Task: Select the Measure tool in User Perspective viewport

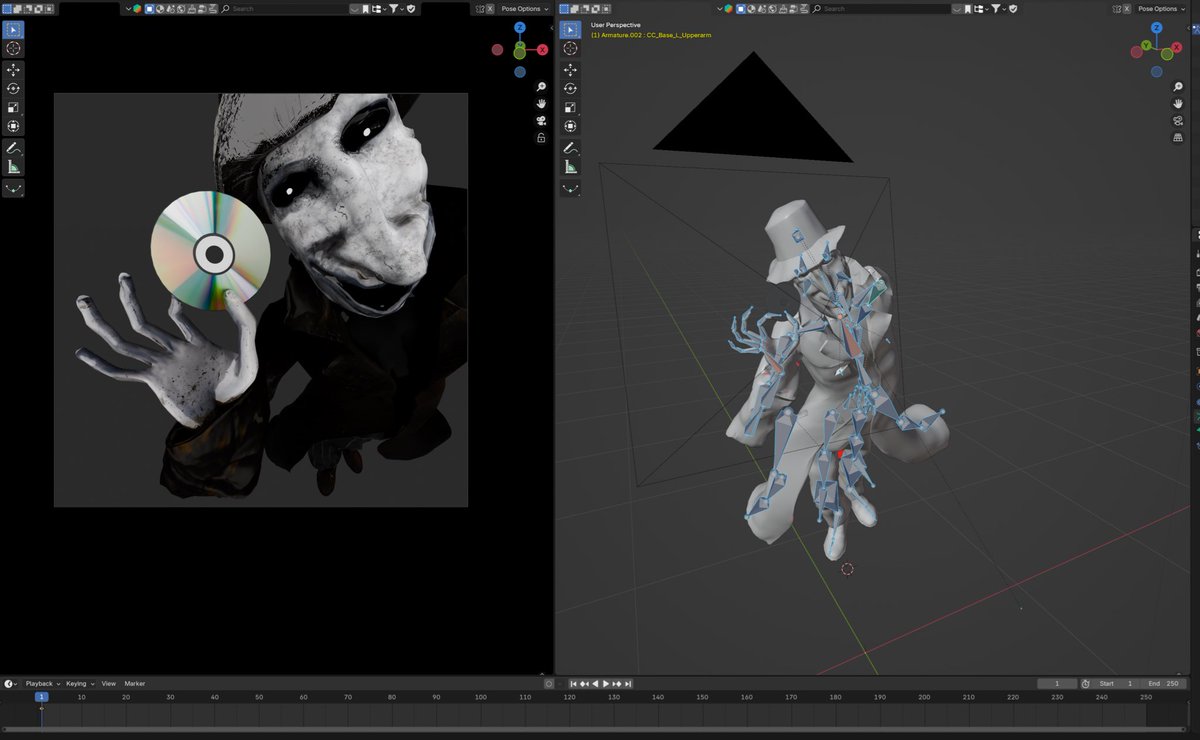Action: coord(571,167)
